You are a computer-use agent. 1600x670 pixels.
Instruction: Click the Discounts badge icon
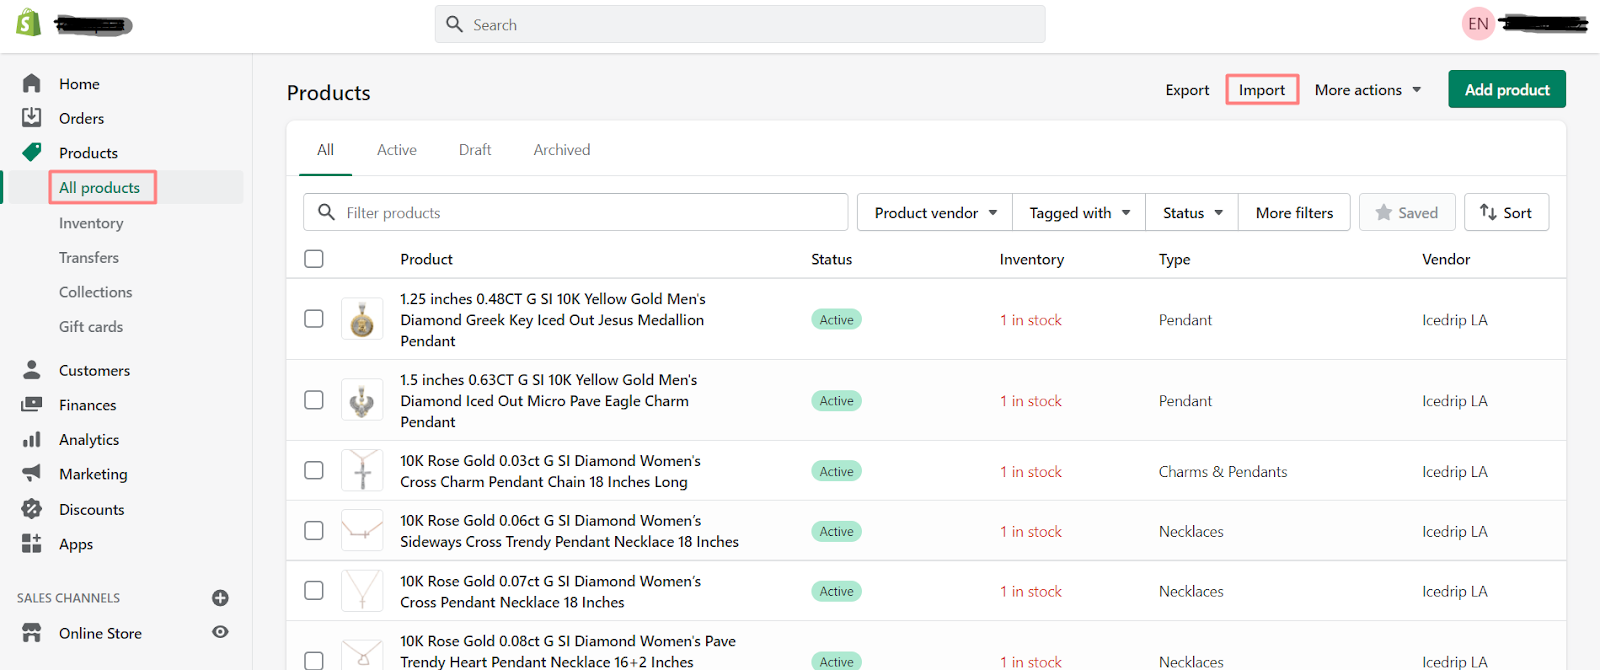pos(32,509)
